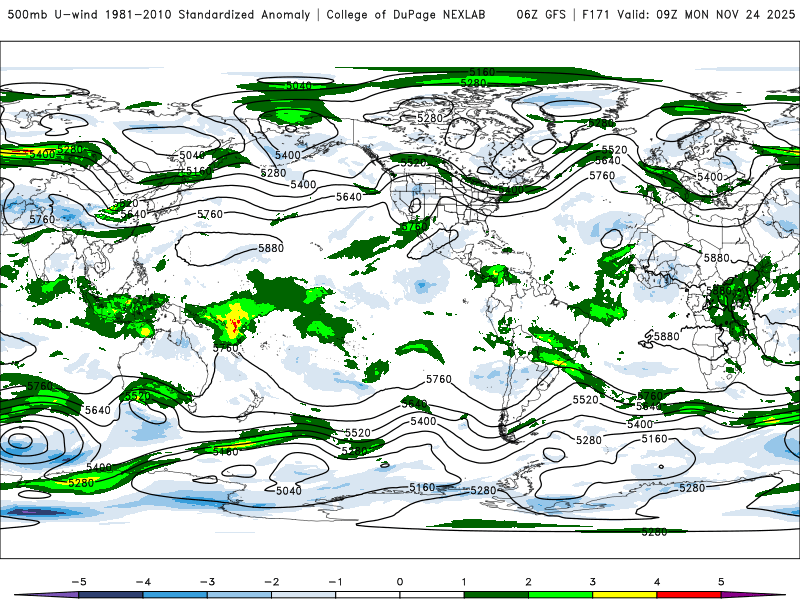Click the '5520' contour label over the North Atlantic
This screenshot has height=600, width=800.
tap(614, 149)
